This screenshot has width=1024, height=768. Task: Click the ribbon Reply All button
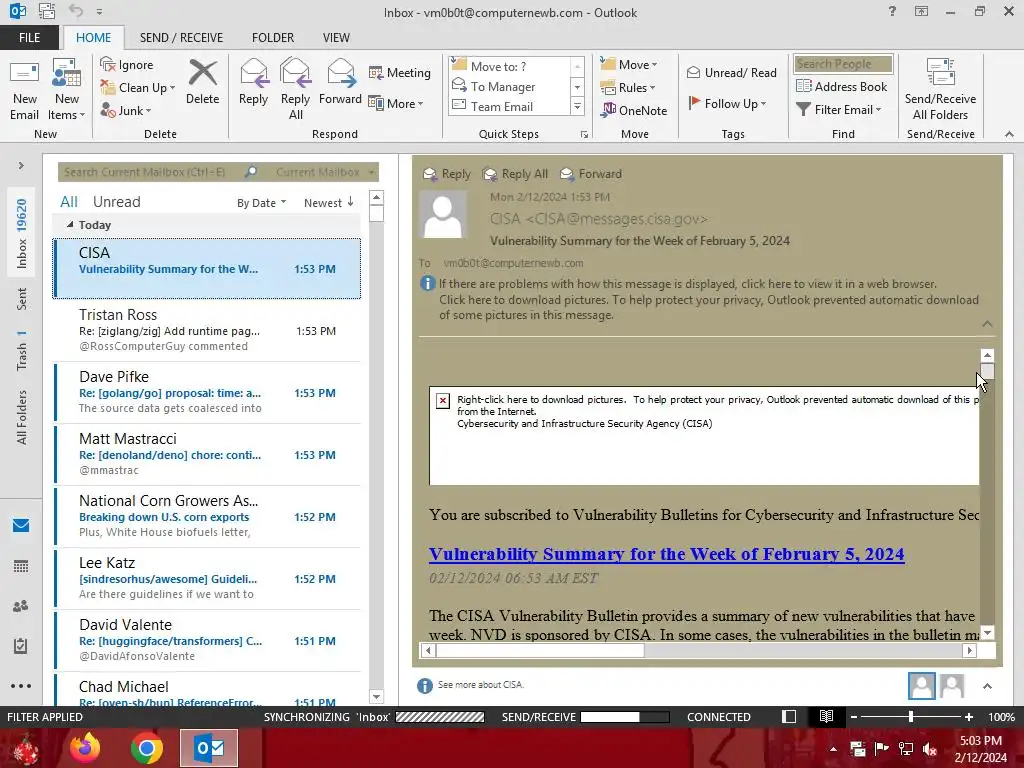[295, 90]
